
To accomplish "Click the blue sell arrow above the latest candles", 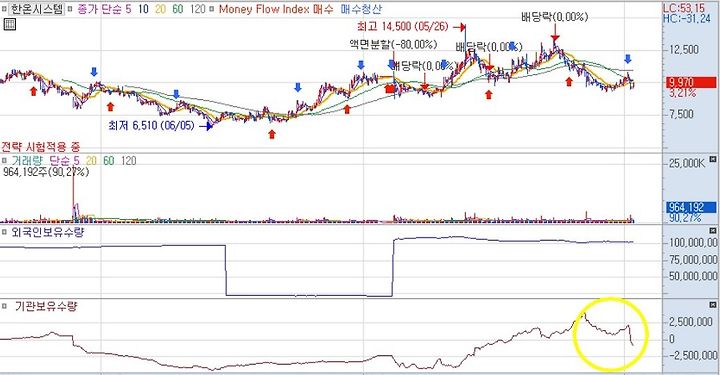I will [628, 59].
